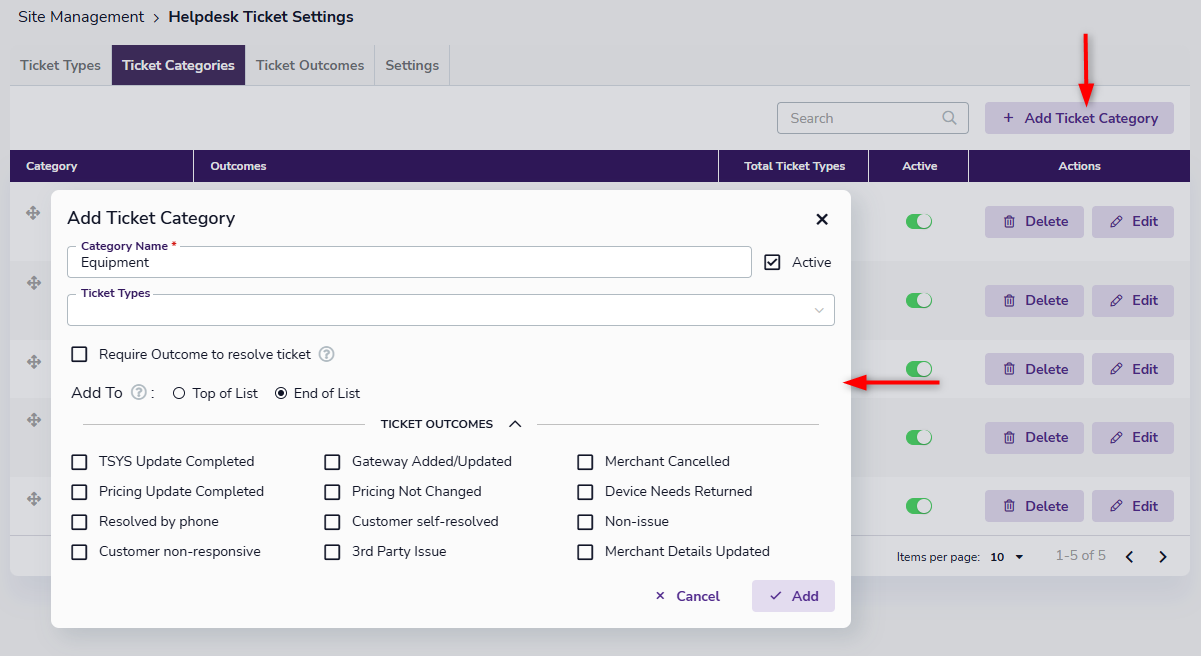Screen dimensions: 1201x656
Task: Click Add button in dialog
Action: (x=793, y=596)
